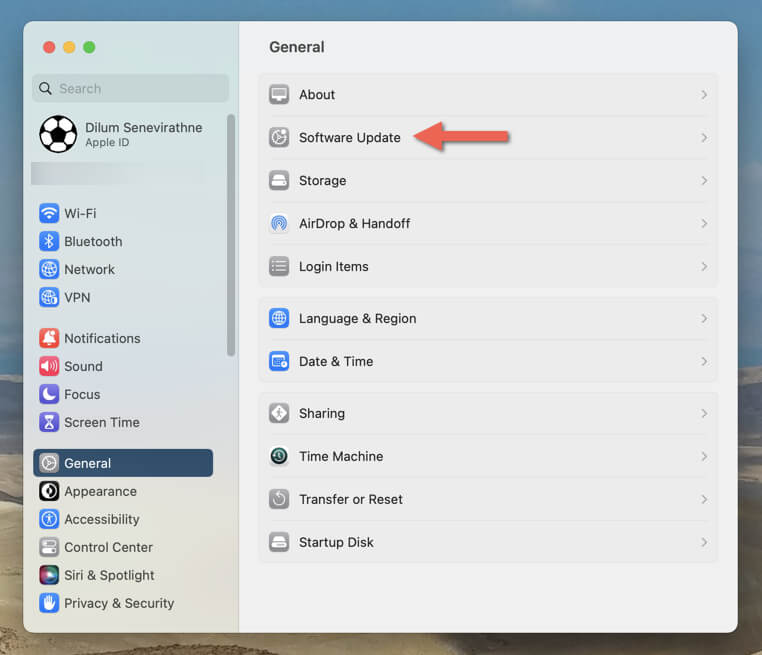Click the sidebar vertical scrollbar
Image resolution: width=762 pixels, height=655 pixels.
pyautogui.click(x=231, y=235)
